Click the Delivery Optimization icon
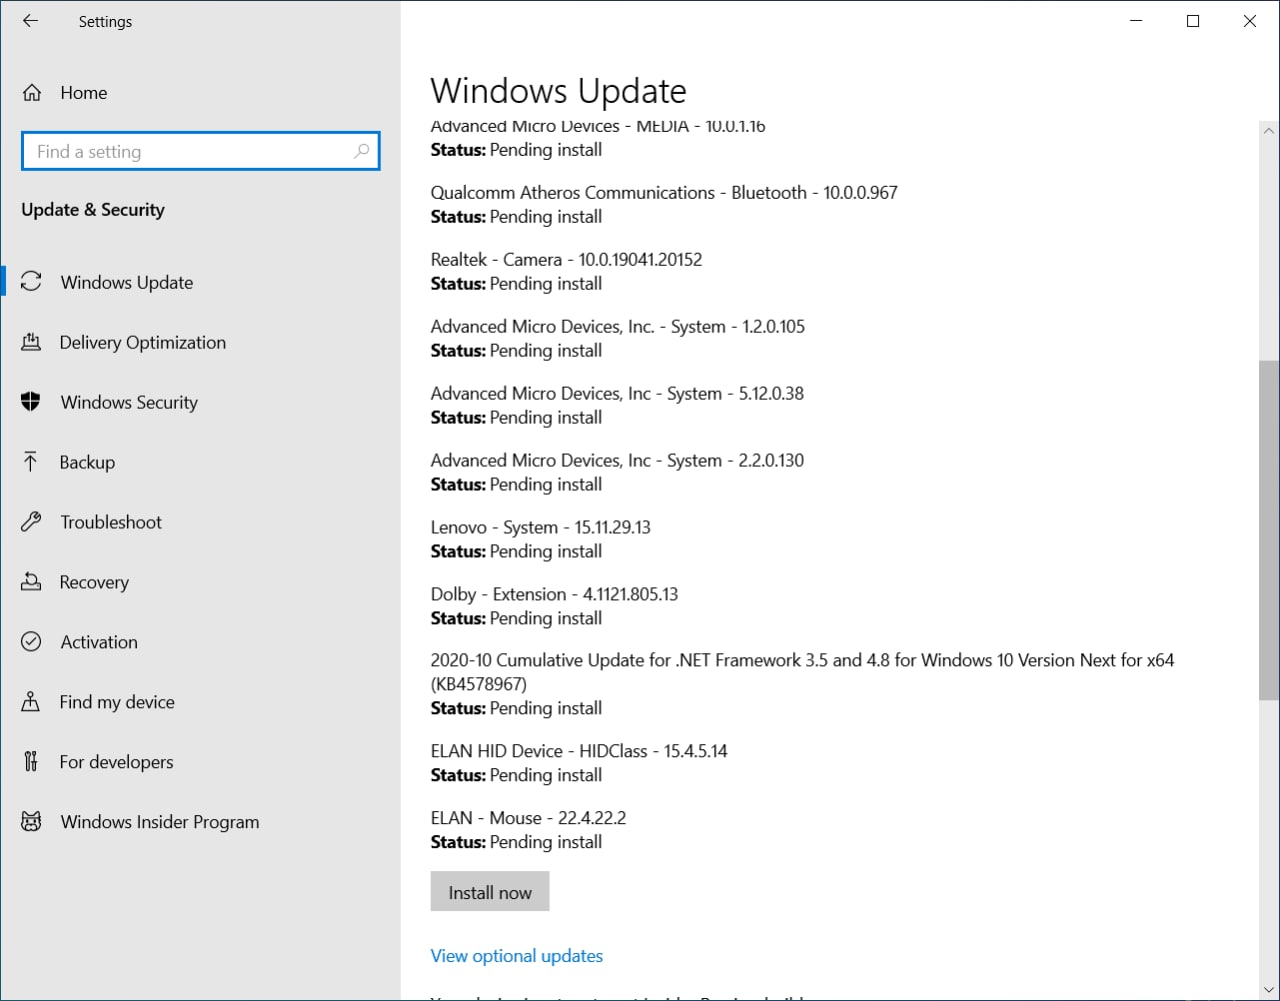The height and width of the screenshot is (1001, 1280). tap(31, 342)
